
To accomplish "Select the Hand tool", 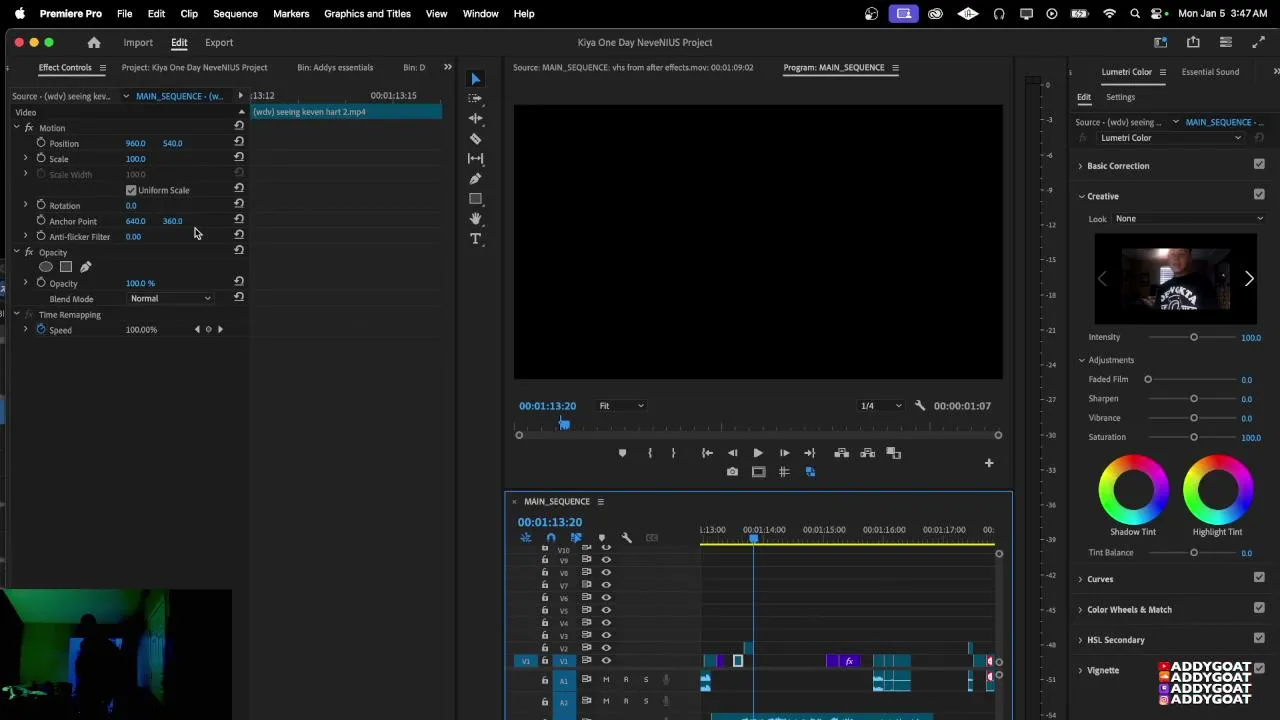I will pyautogui.click(x=475, y=218).
